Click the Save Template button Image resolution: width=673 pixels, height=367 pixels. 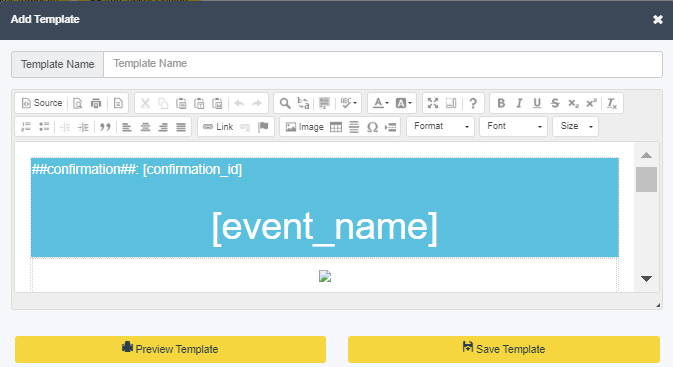click(x=504, y=349)
